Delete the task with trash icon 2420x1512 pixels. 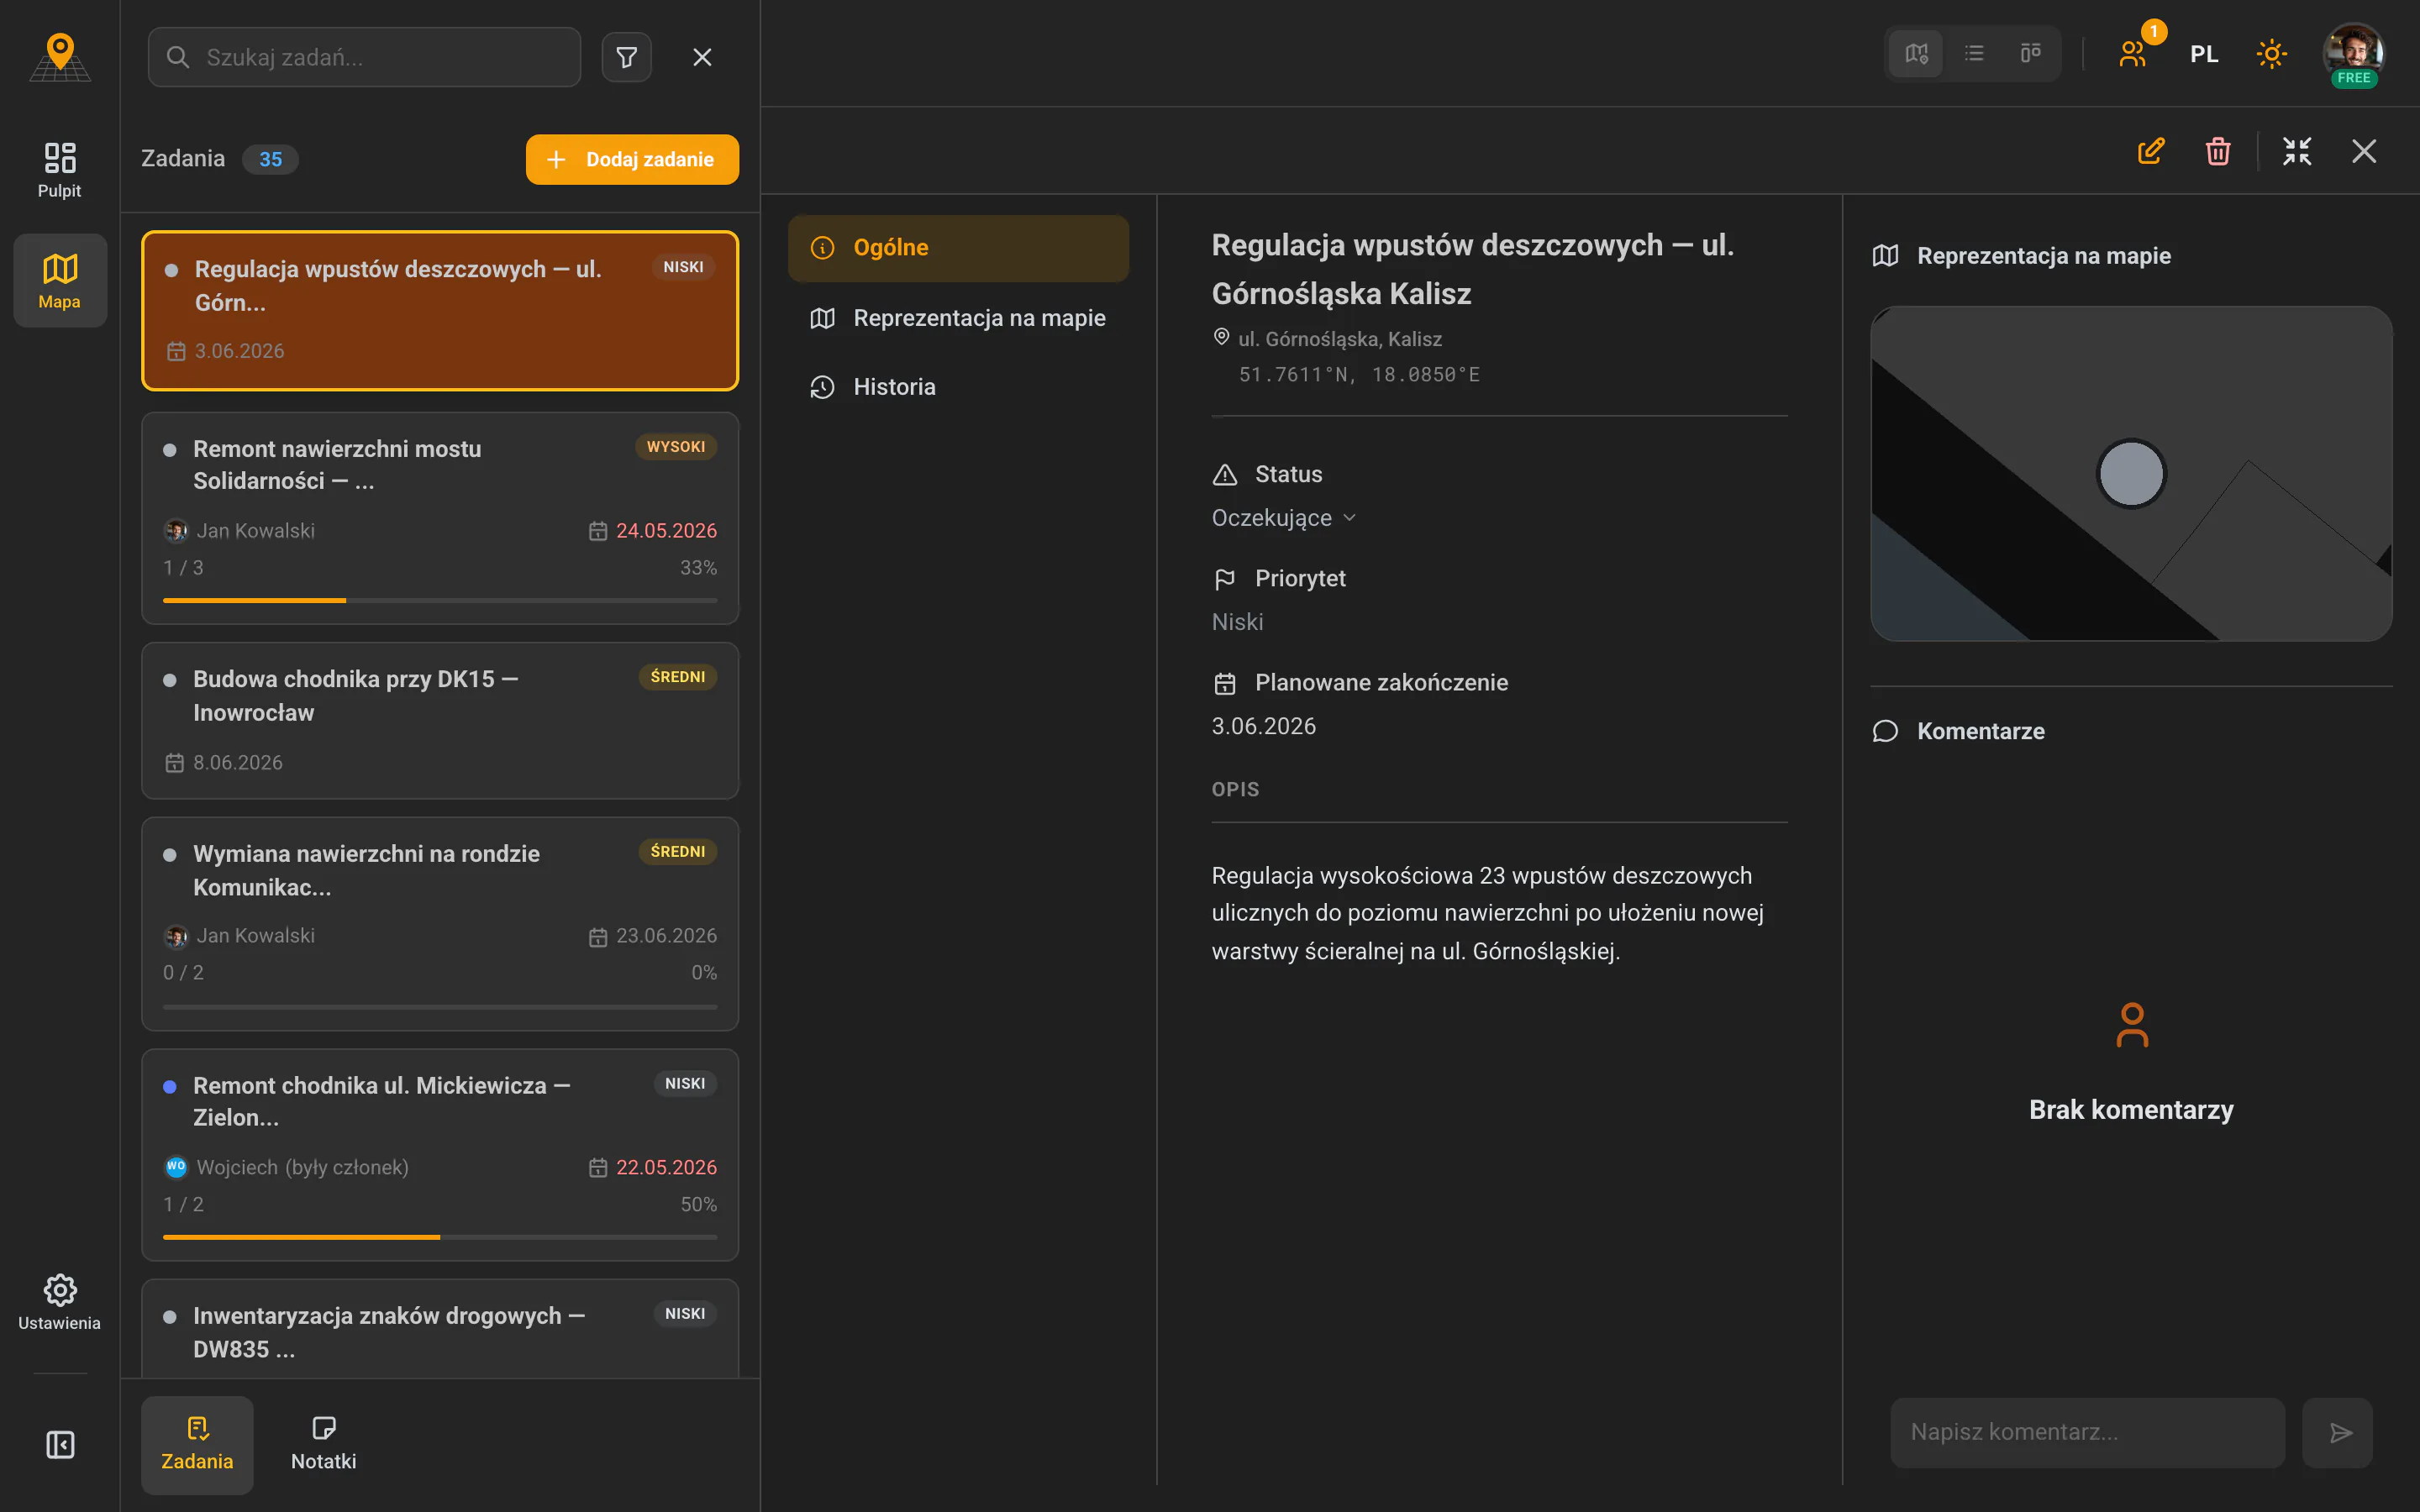click(2218, 151)
